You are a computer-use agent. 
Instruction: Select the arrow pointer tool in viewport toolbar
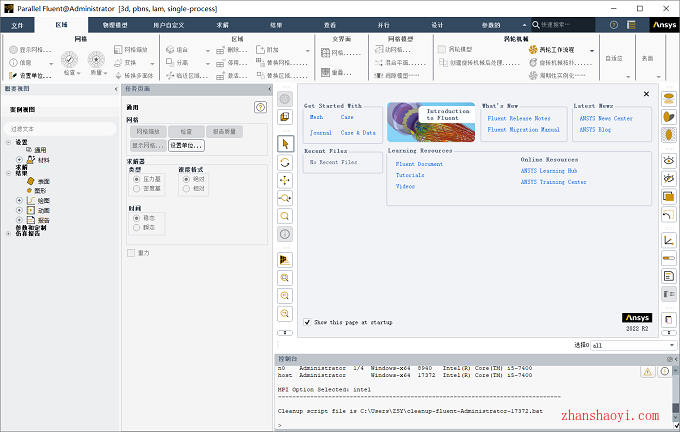[285, 144]
